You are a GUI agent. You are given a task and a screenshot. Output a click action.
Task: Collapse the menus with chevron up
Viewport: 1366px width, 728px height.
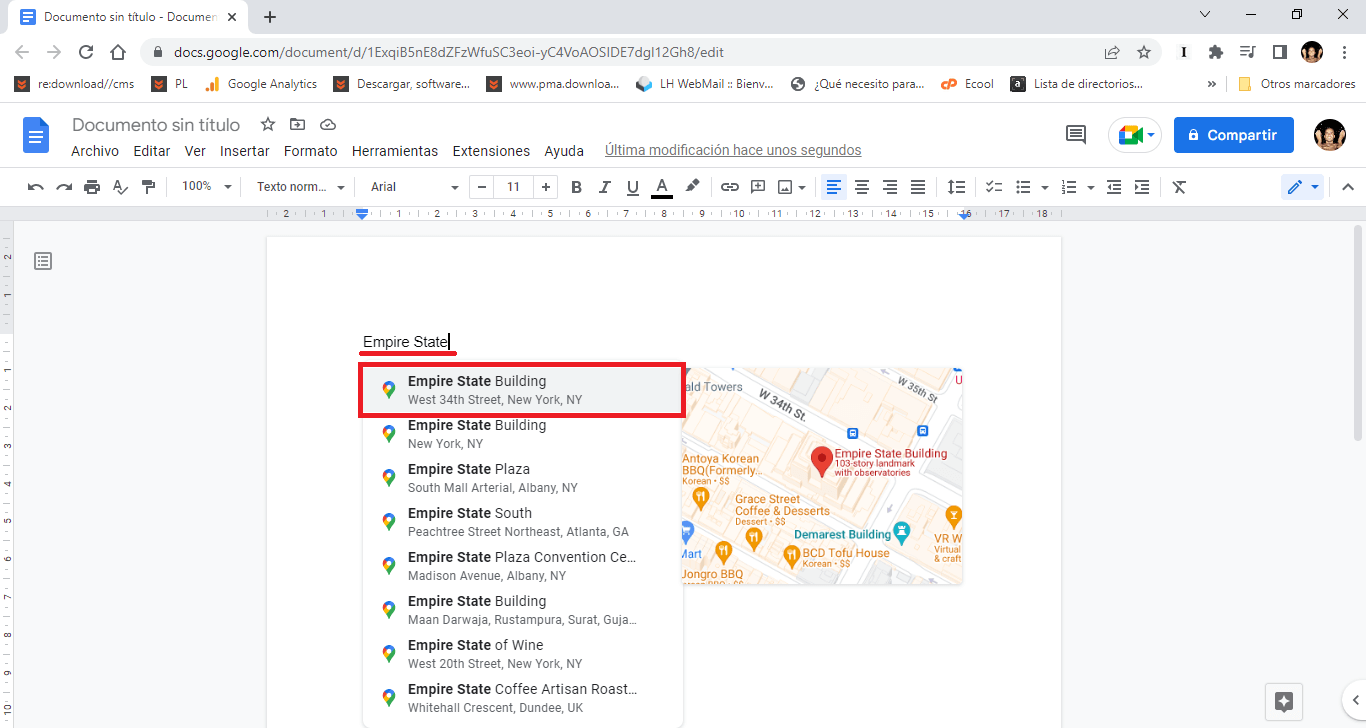click(x=1347, y=187)
